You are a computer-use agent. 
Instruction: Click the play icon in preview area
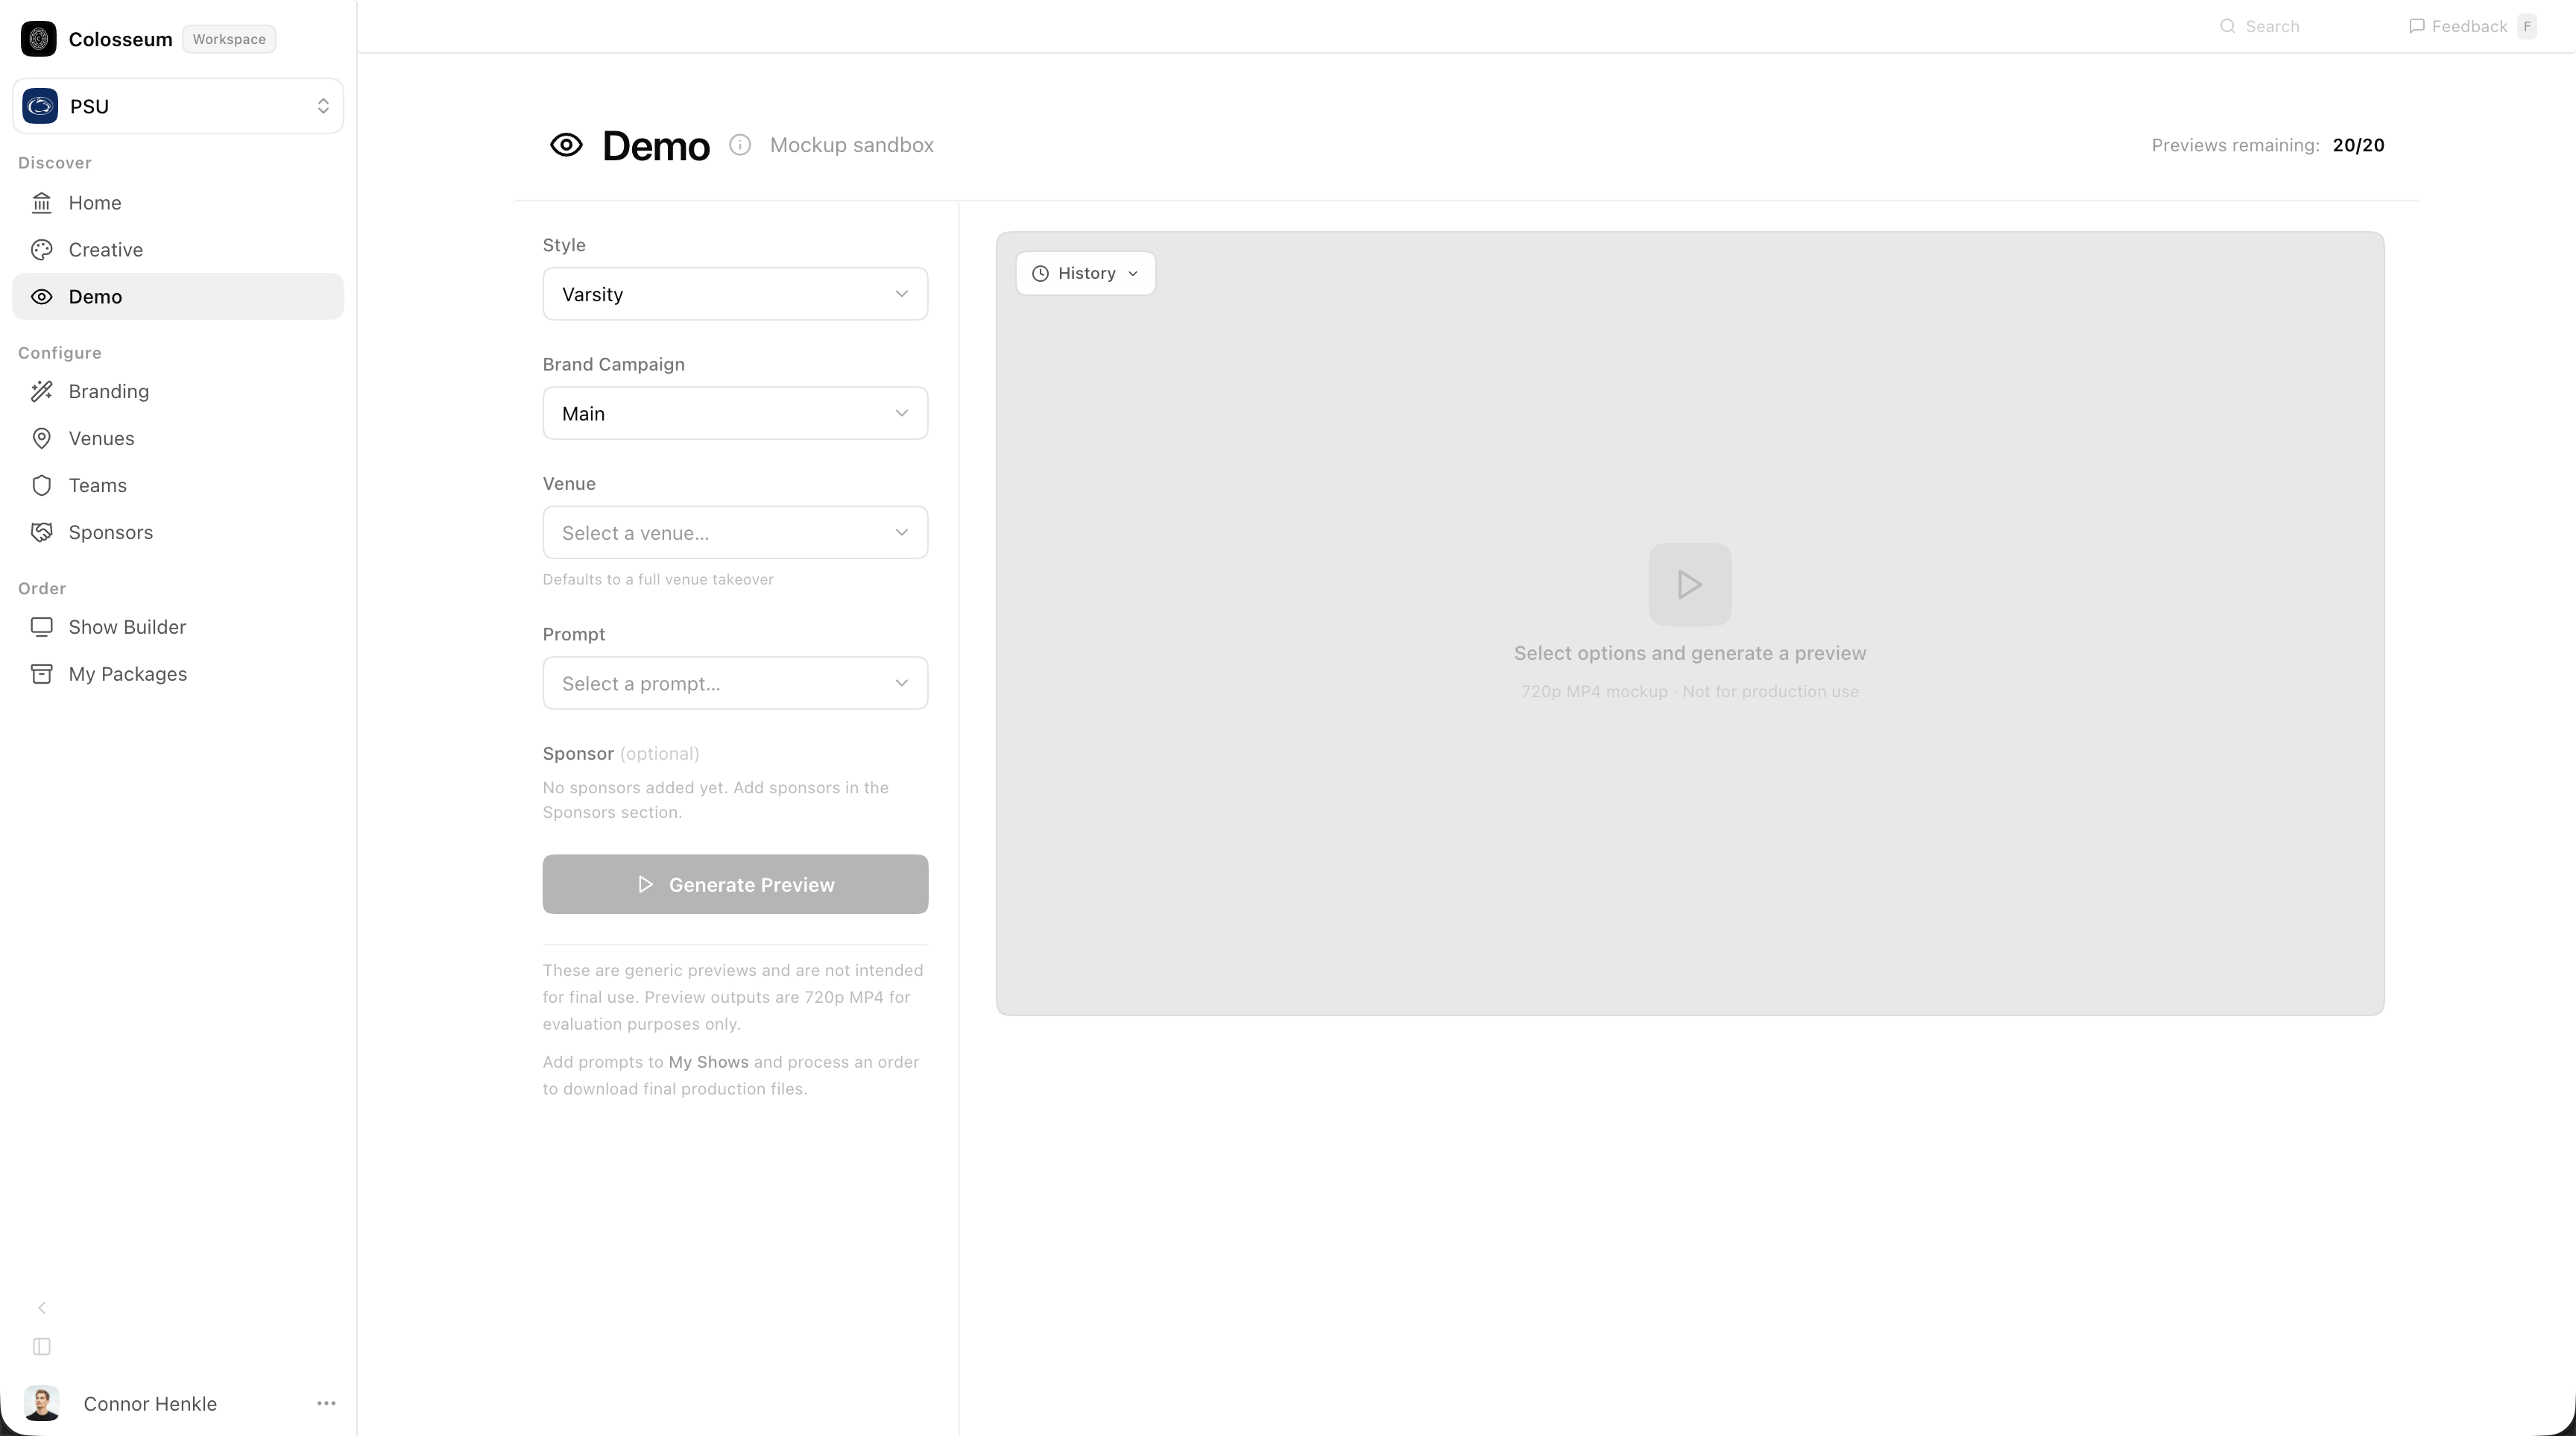tap(1690, 584)
